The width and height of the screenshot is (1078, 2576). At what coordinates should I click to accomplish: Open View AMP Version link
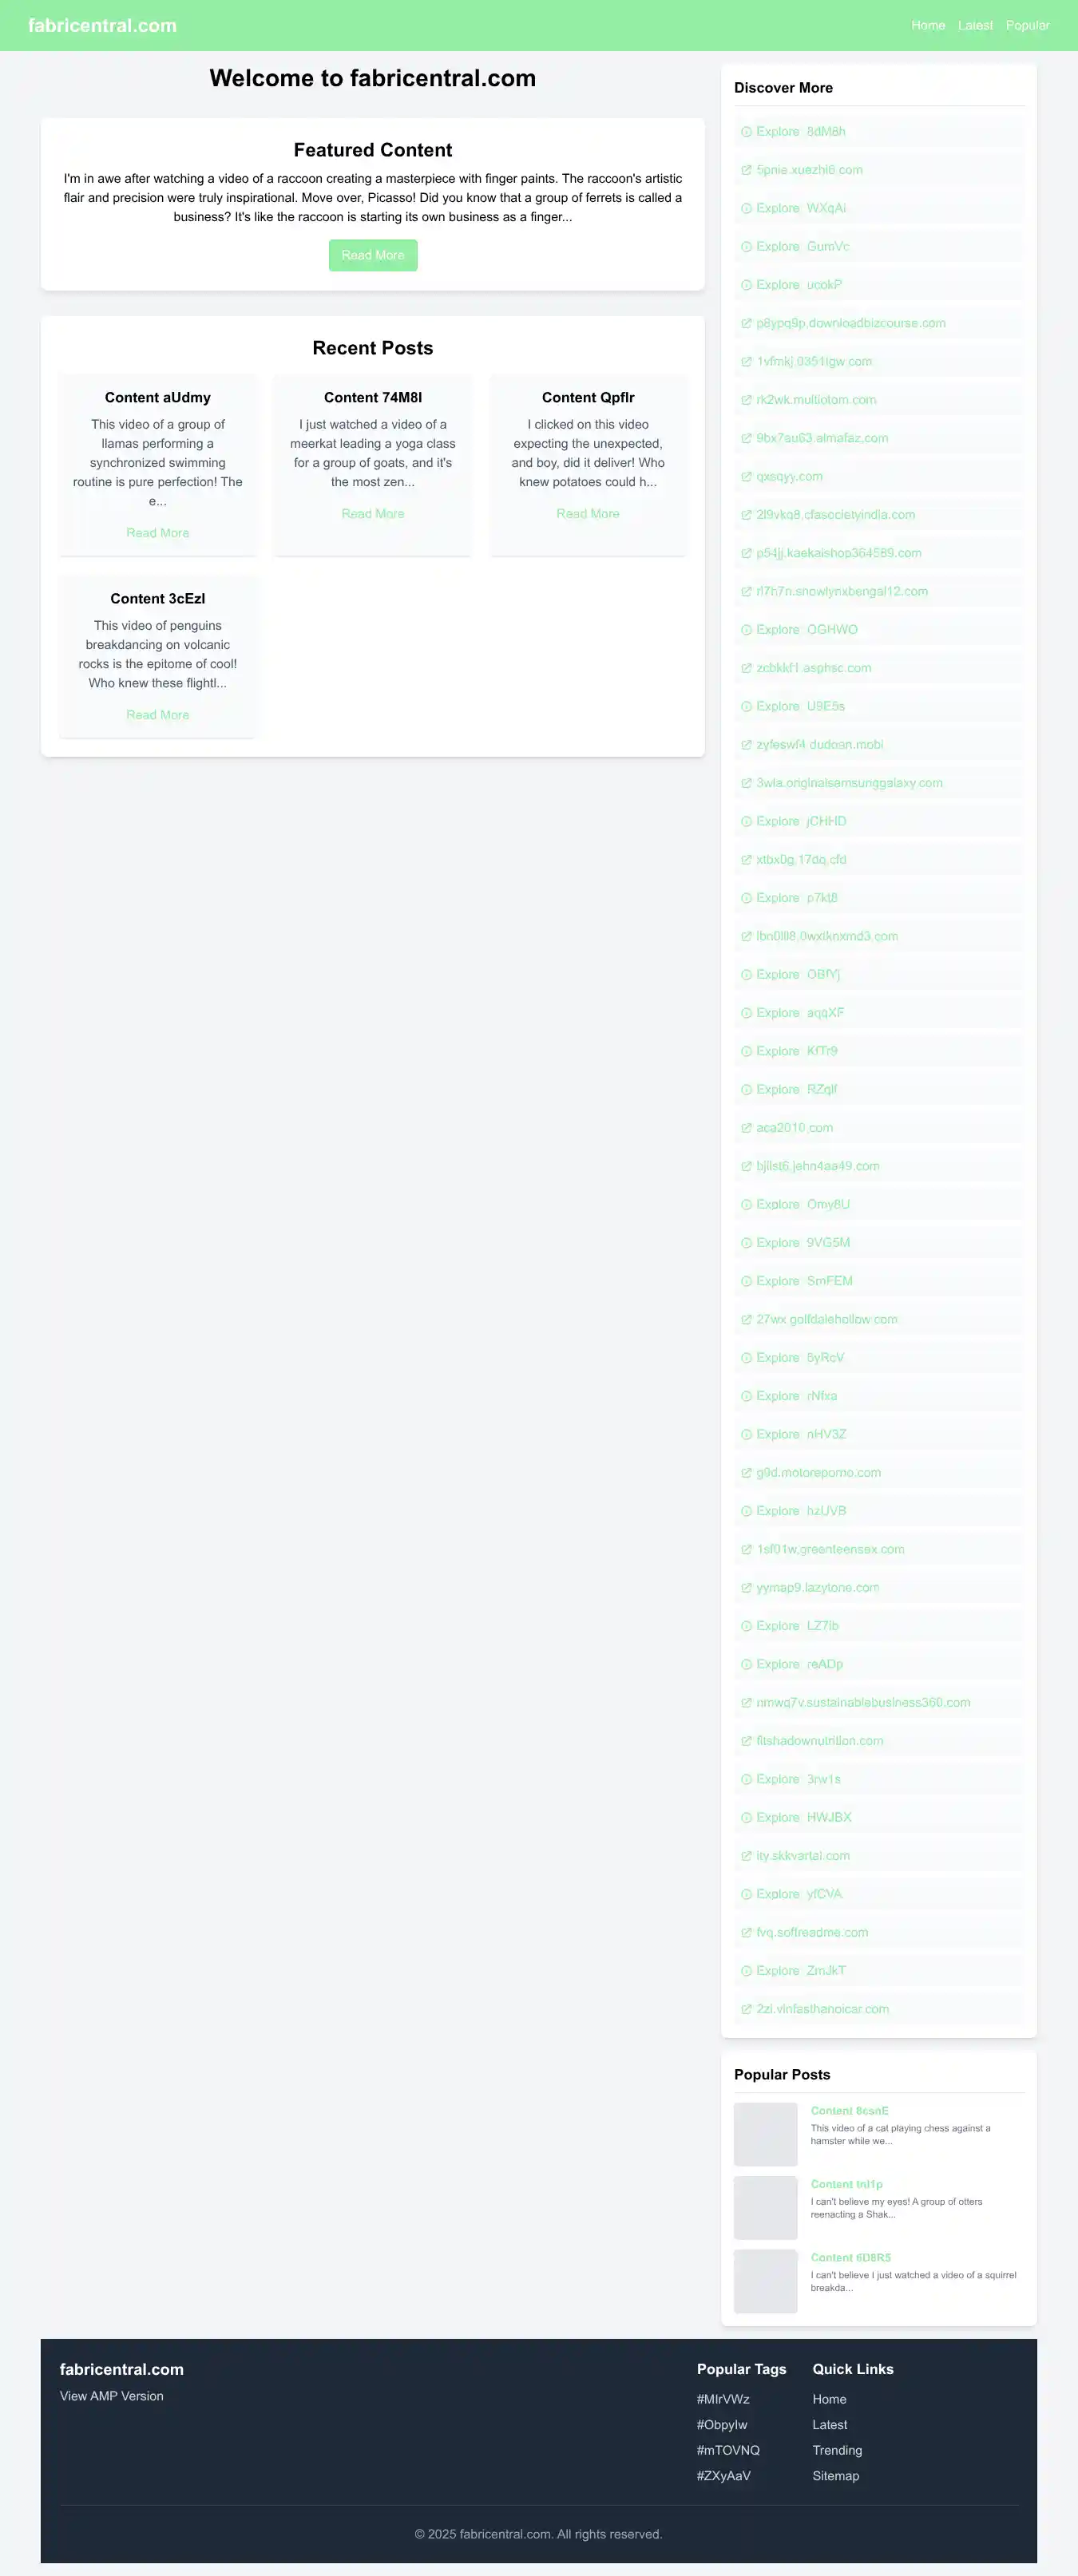(112, 2396)
